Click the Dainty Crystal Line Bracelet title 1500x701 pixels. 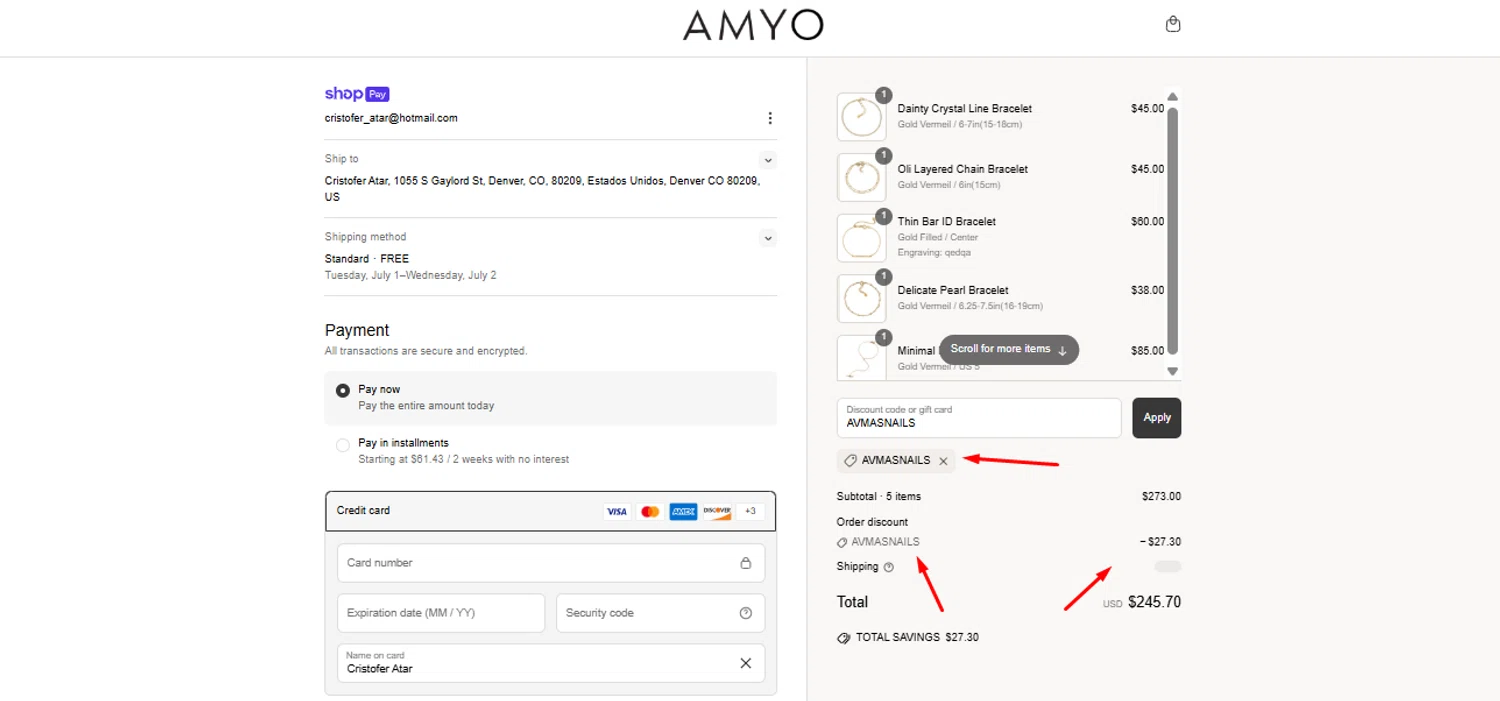(x=965, y=109)
